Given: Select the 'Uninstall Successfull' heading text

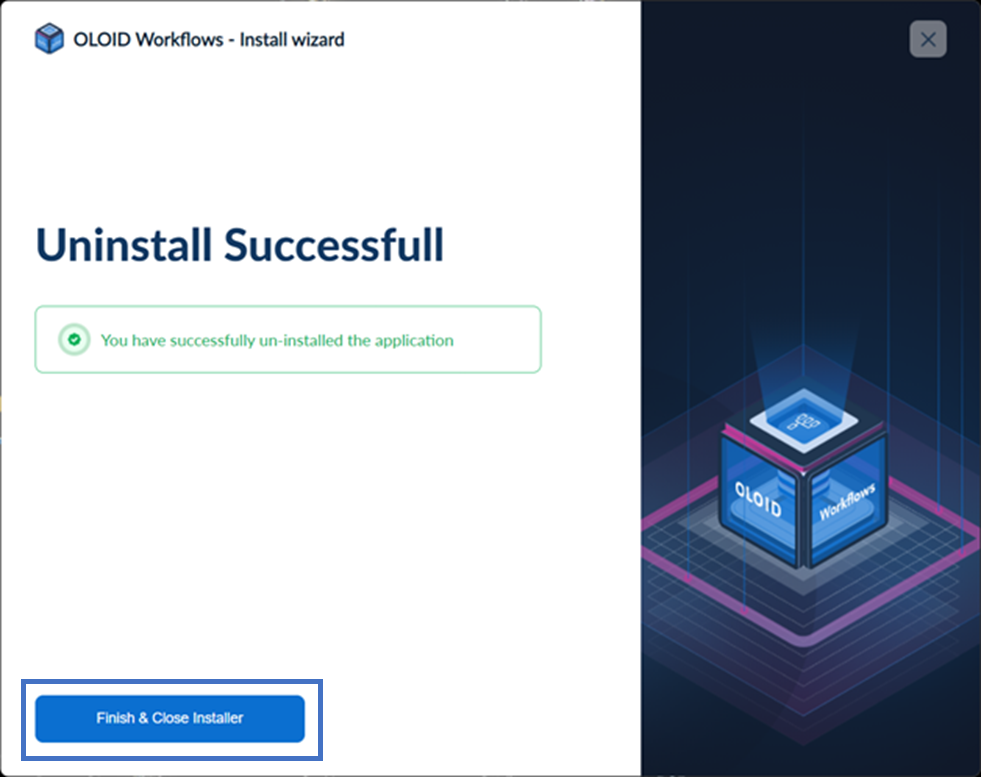Looking at the screenshot, I should [240, 245].
